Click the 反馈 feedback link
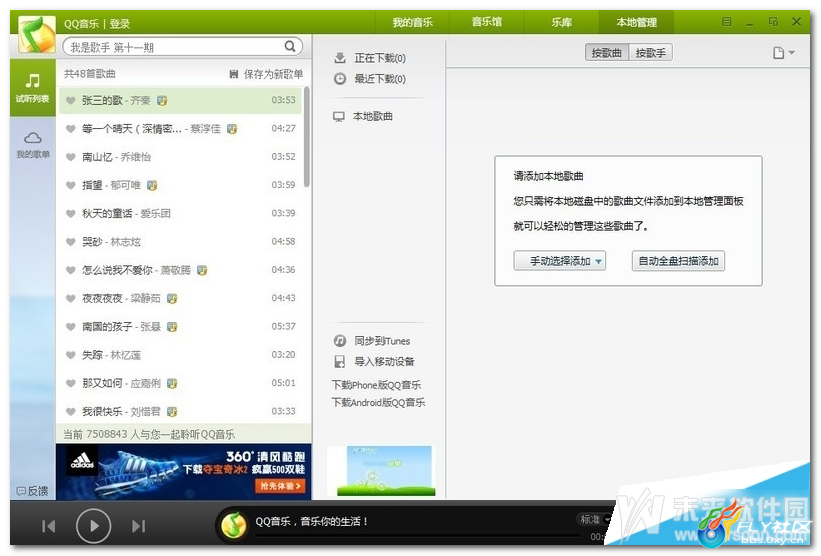This screenshot has height=556, width=821. tap(32, 491)
